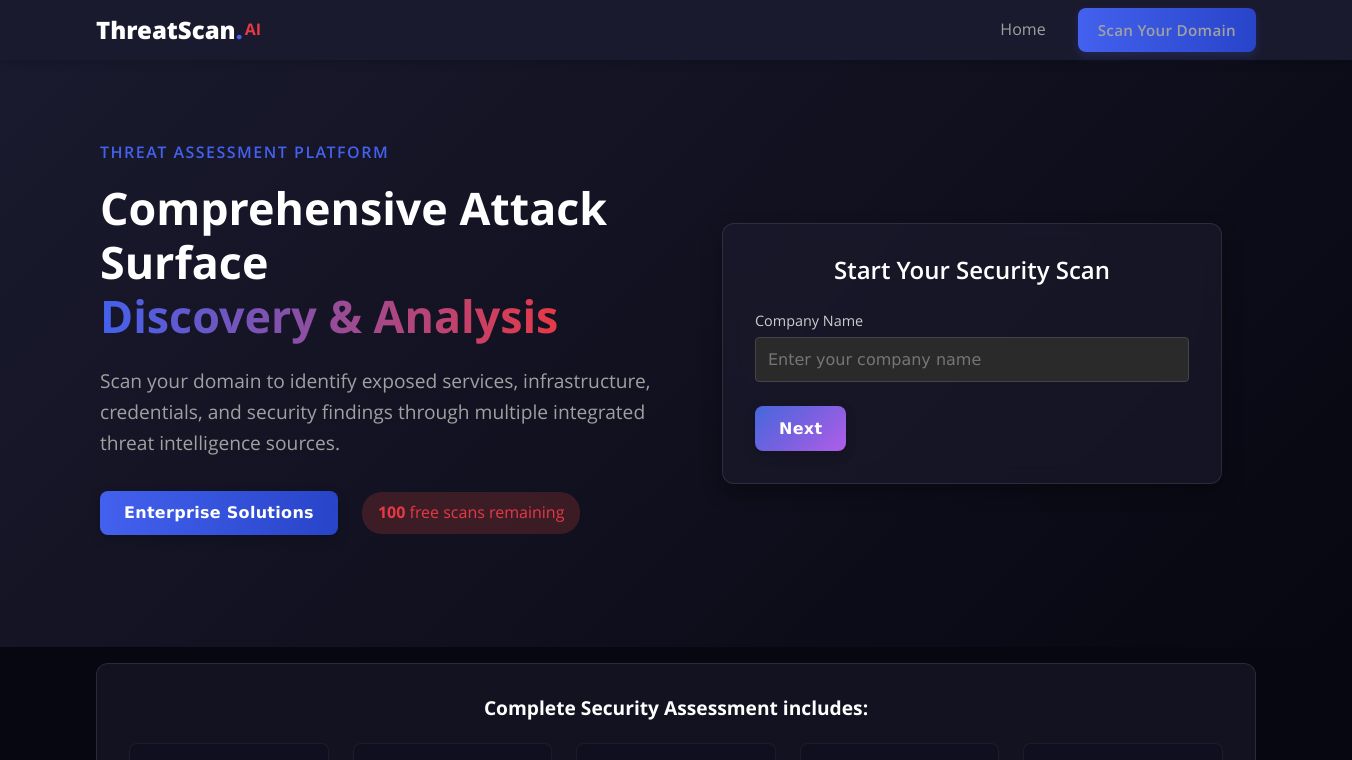Select the fourth assessment card from the left
This screenshot has height=760, width=1352.
click(899, 751)
